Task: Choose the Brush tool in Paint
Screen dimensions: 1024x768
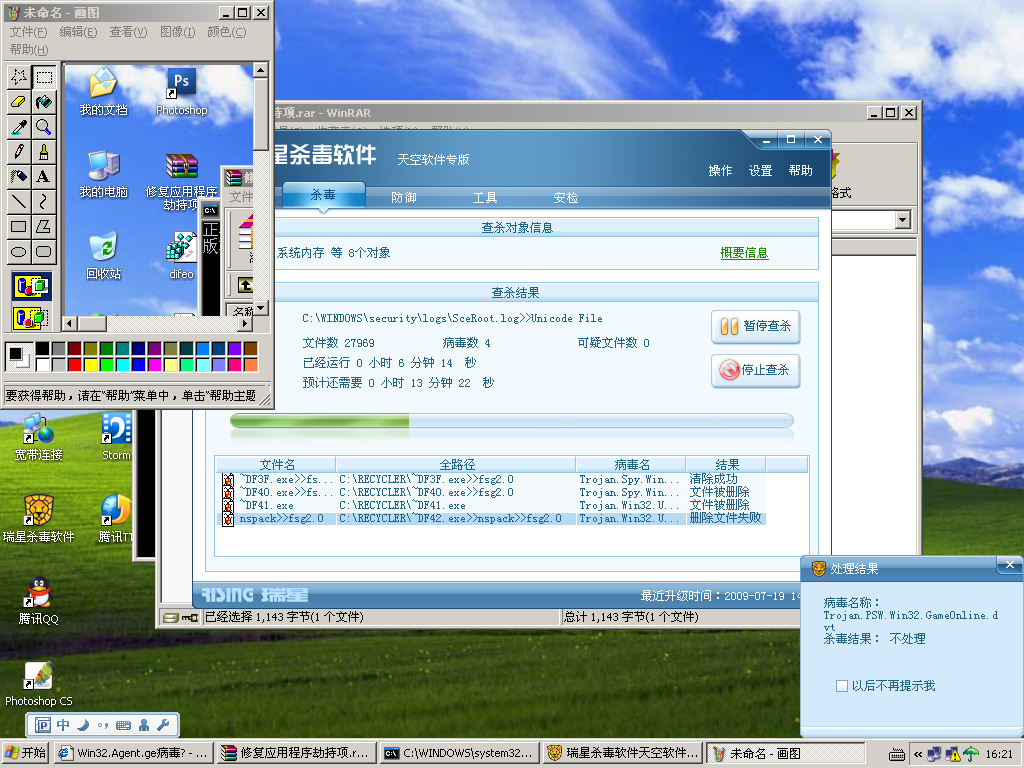Action: point(44,152)
